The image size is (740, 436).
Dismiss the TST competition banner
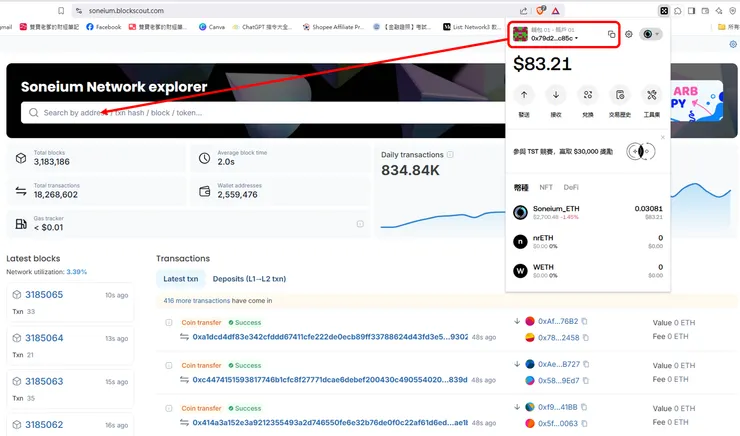663,137
